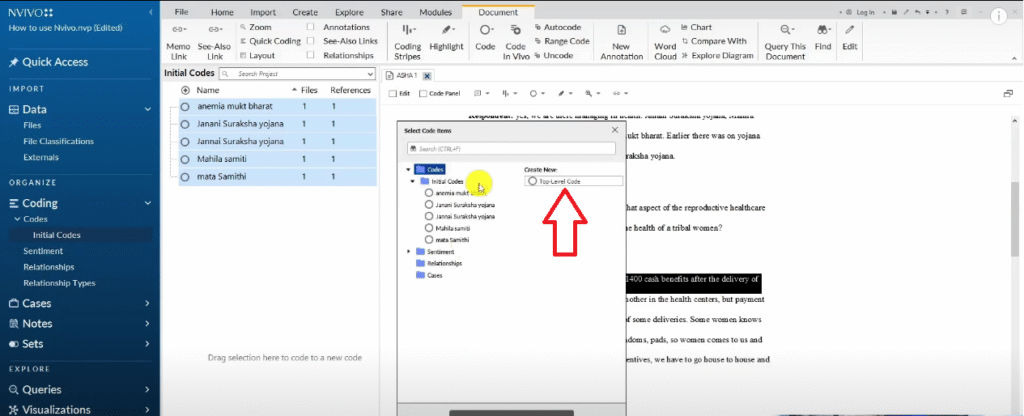Open the File menu
Viewport: 1024px width, 416px height.
click(182, 12)
